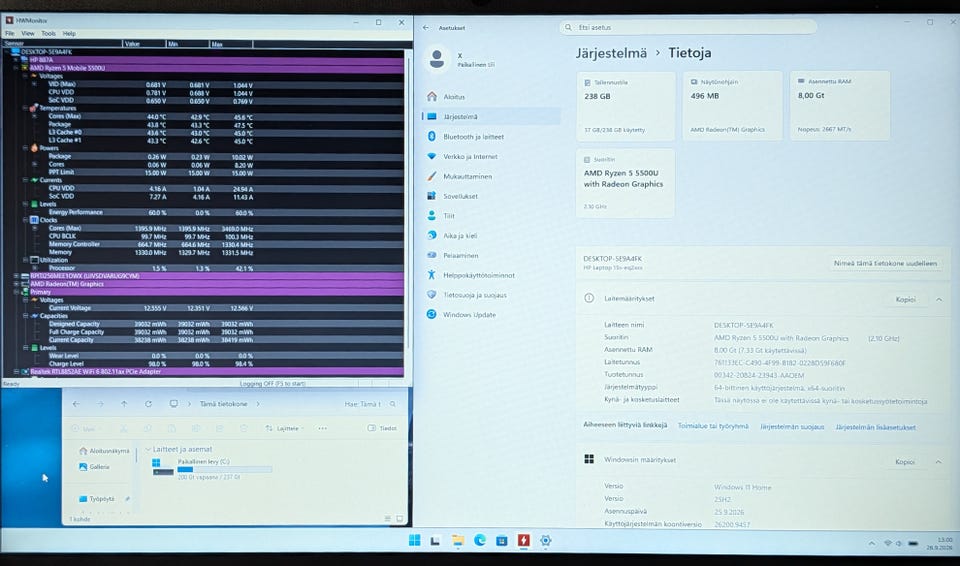Click Kopioi button for Laitemääritykset
This screenshot has height=566, width=960.
pos(906,300)
